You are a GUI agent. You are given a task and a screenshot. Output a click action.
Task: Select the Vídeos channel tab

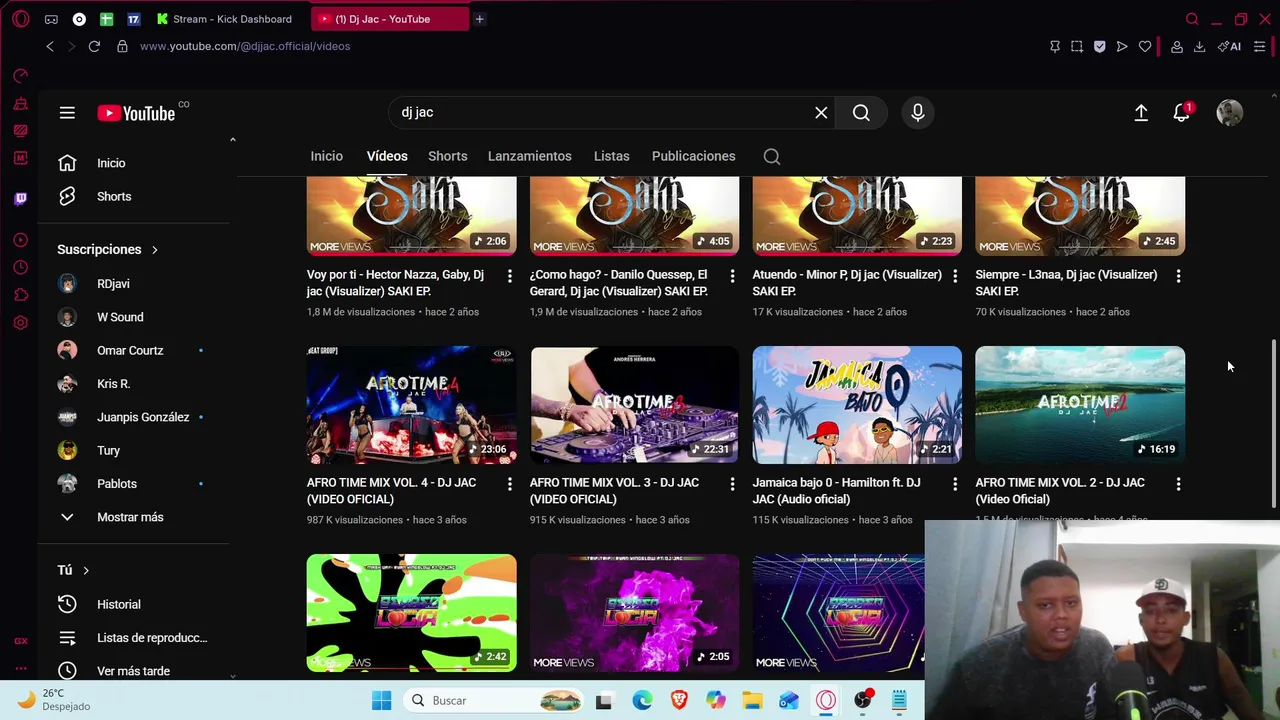point(387,156)
